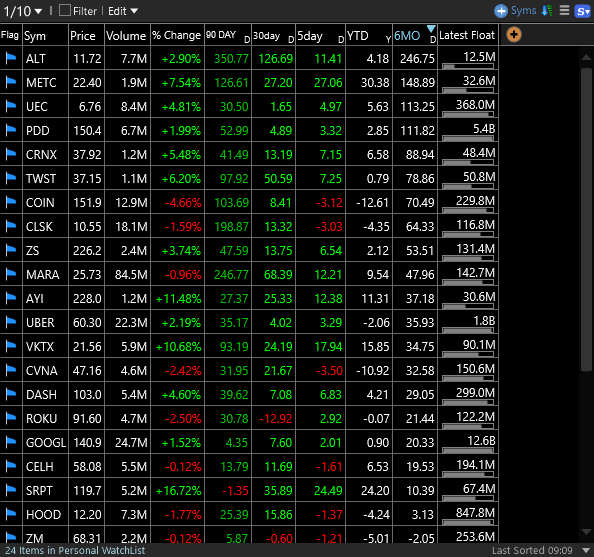Sort by the % Change column header
The width and height of the screenshot is (594, 557).
click(177, 35)
